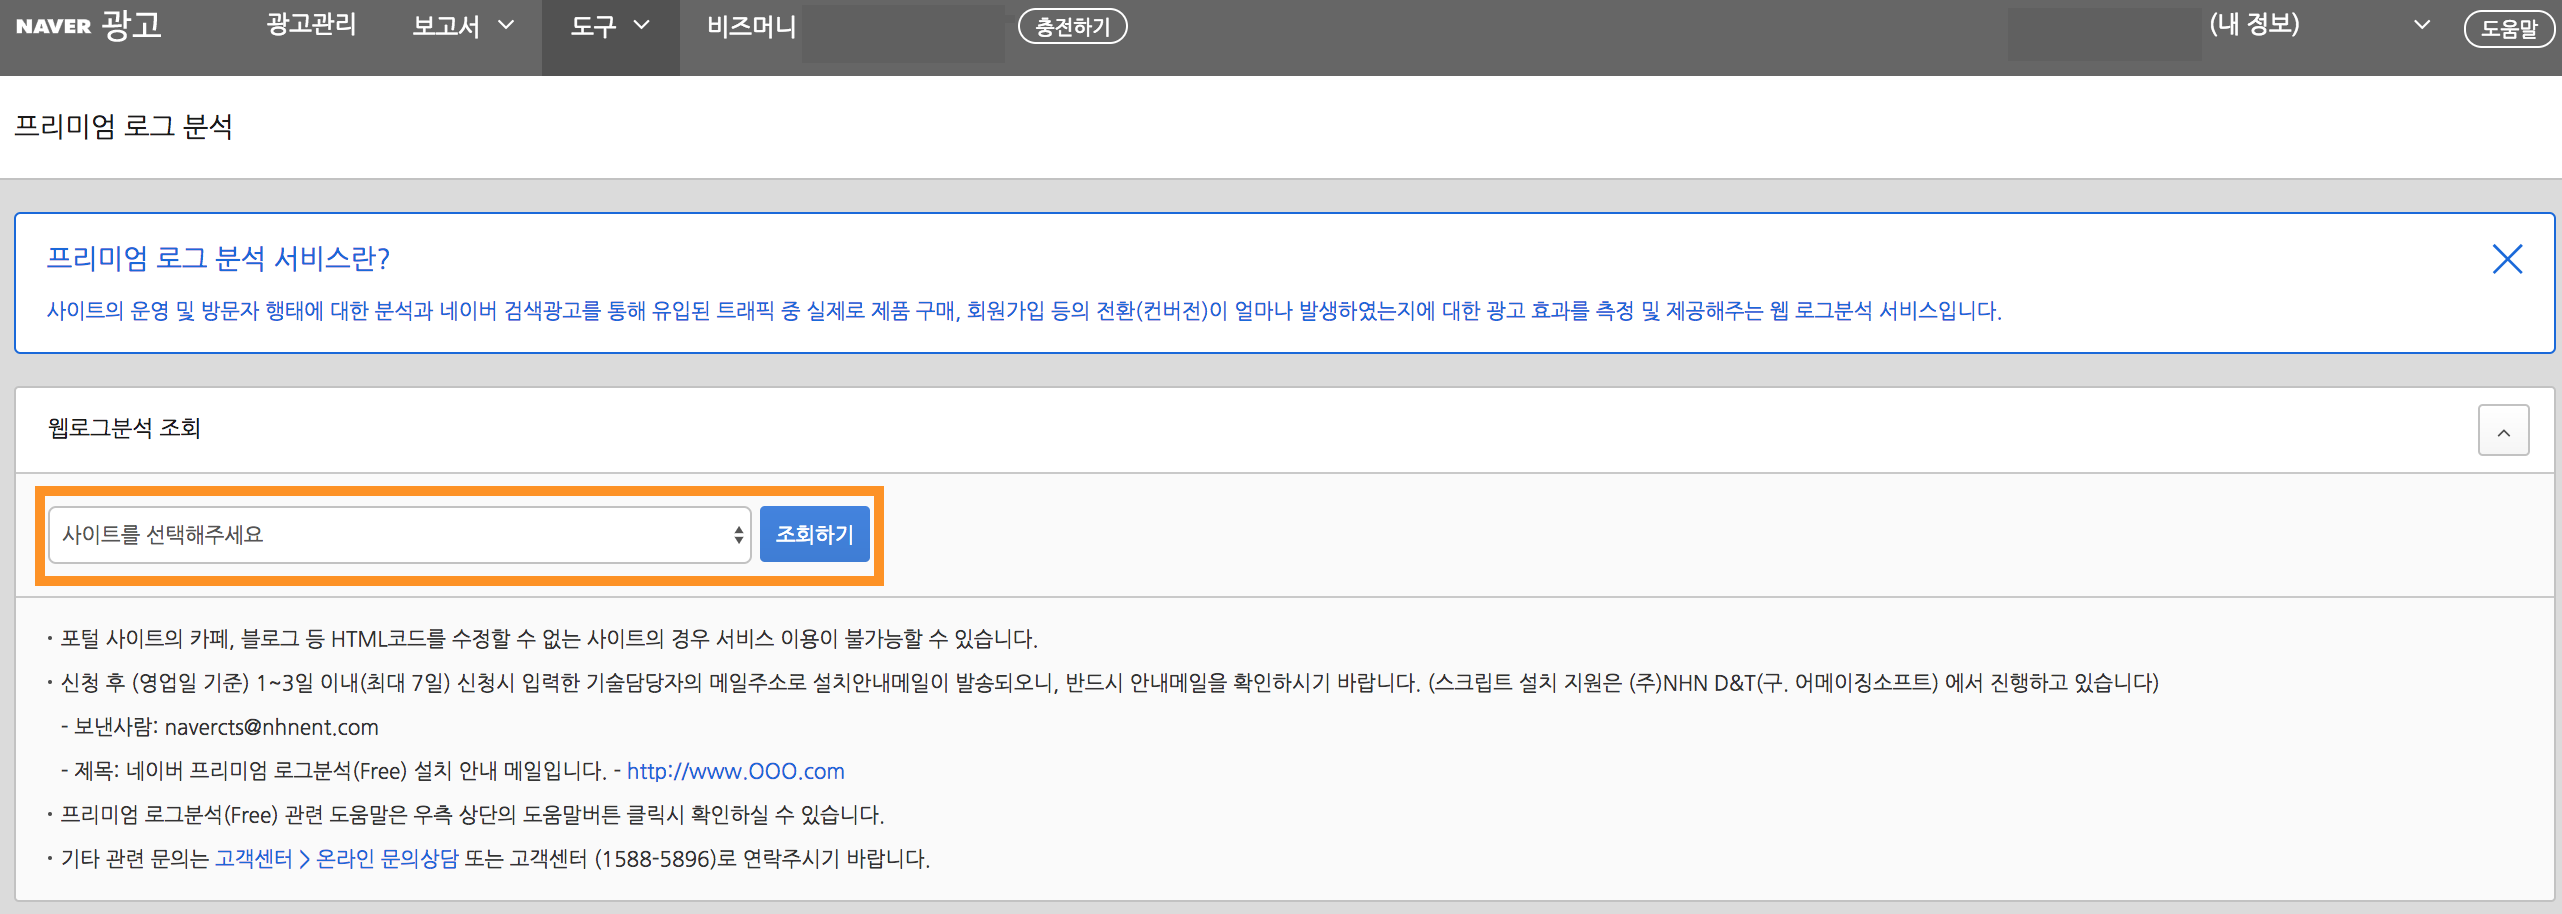The width and height of the screenshot is (2562, 914).
Task: Click the 조회하기 button
Action: point(814,534)
